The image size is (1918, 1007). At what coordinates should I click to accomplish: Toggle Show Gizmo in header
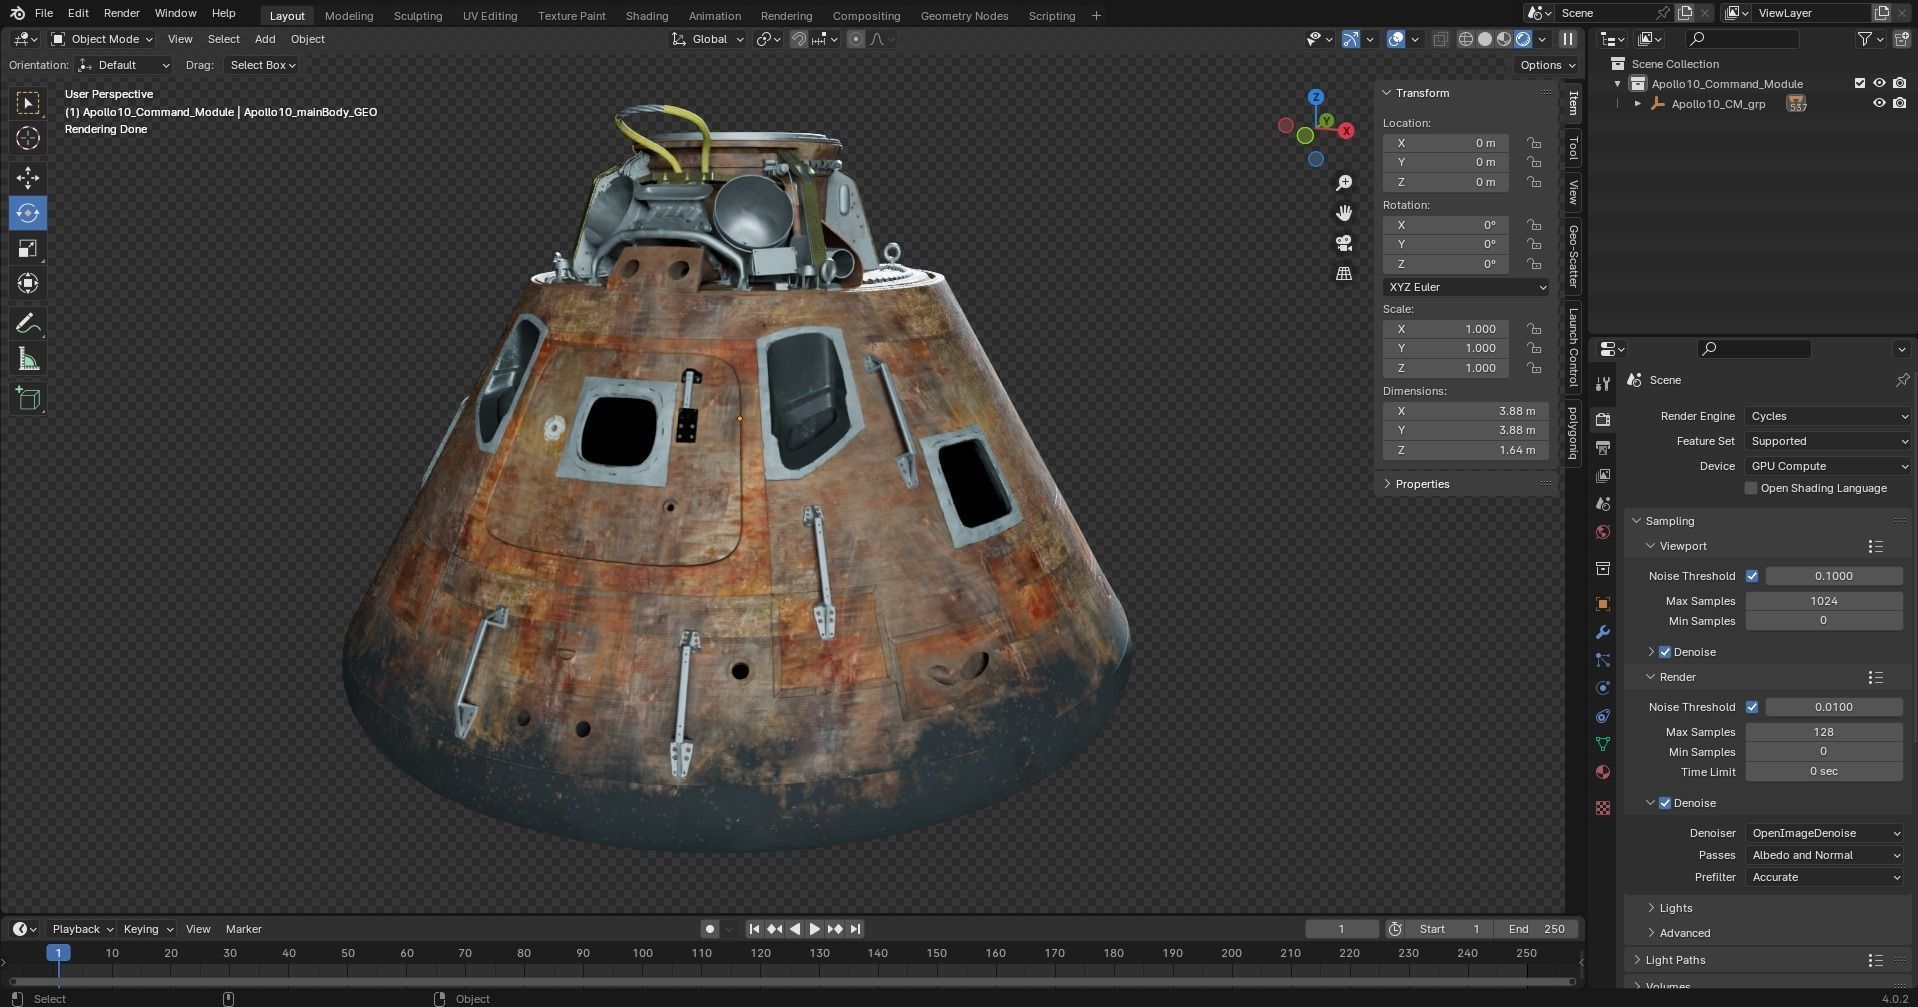click(x=1351, y=39)
